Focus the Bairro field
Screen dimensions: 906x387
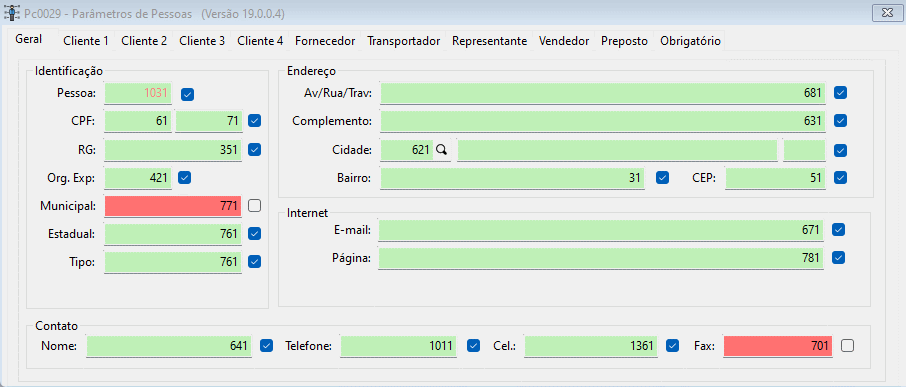[512, 178]
